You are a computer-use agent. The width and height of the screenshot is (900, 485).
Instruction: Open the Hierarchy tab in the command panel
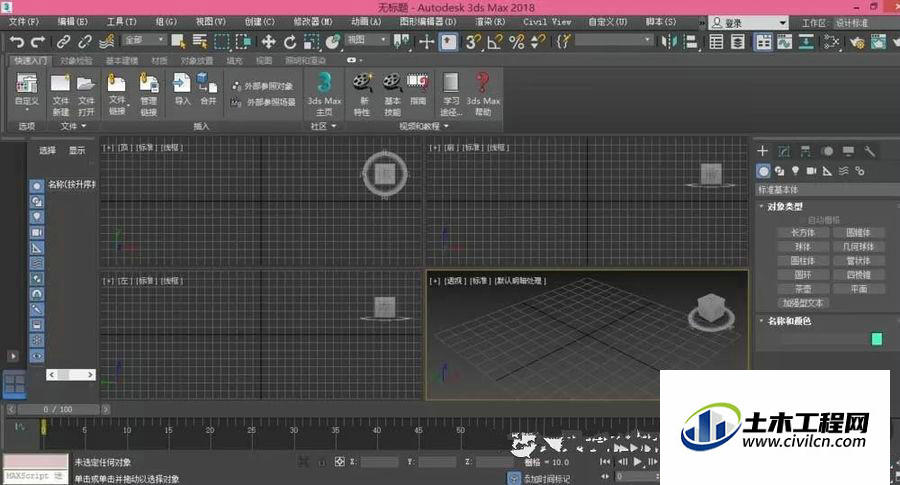pos(806,152)
